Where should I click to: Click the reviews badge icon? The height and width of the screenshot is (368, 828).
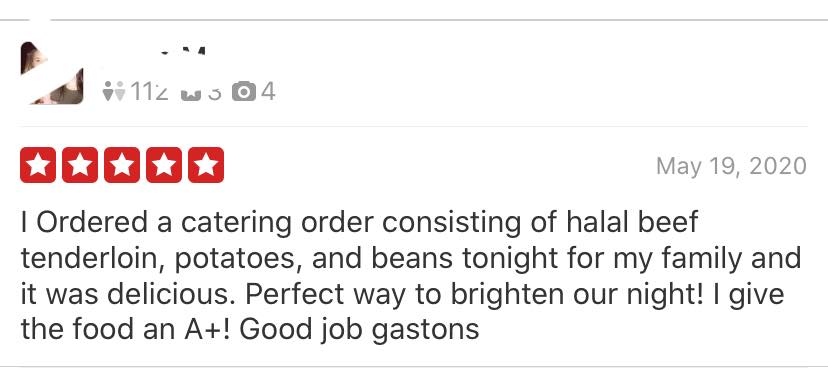coord(191,93)
